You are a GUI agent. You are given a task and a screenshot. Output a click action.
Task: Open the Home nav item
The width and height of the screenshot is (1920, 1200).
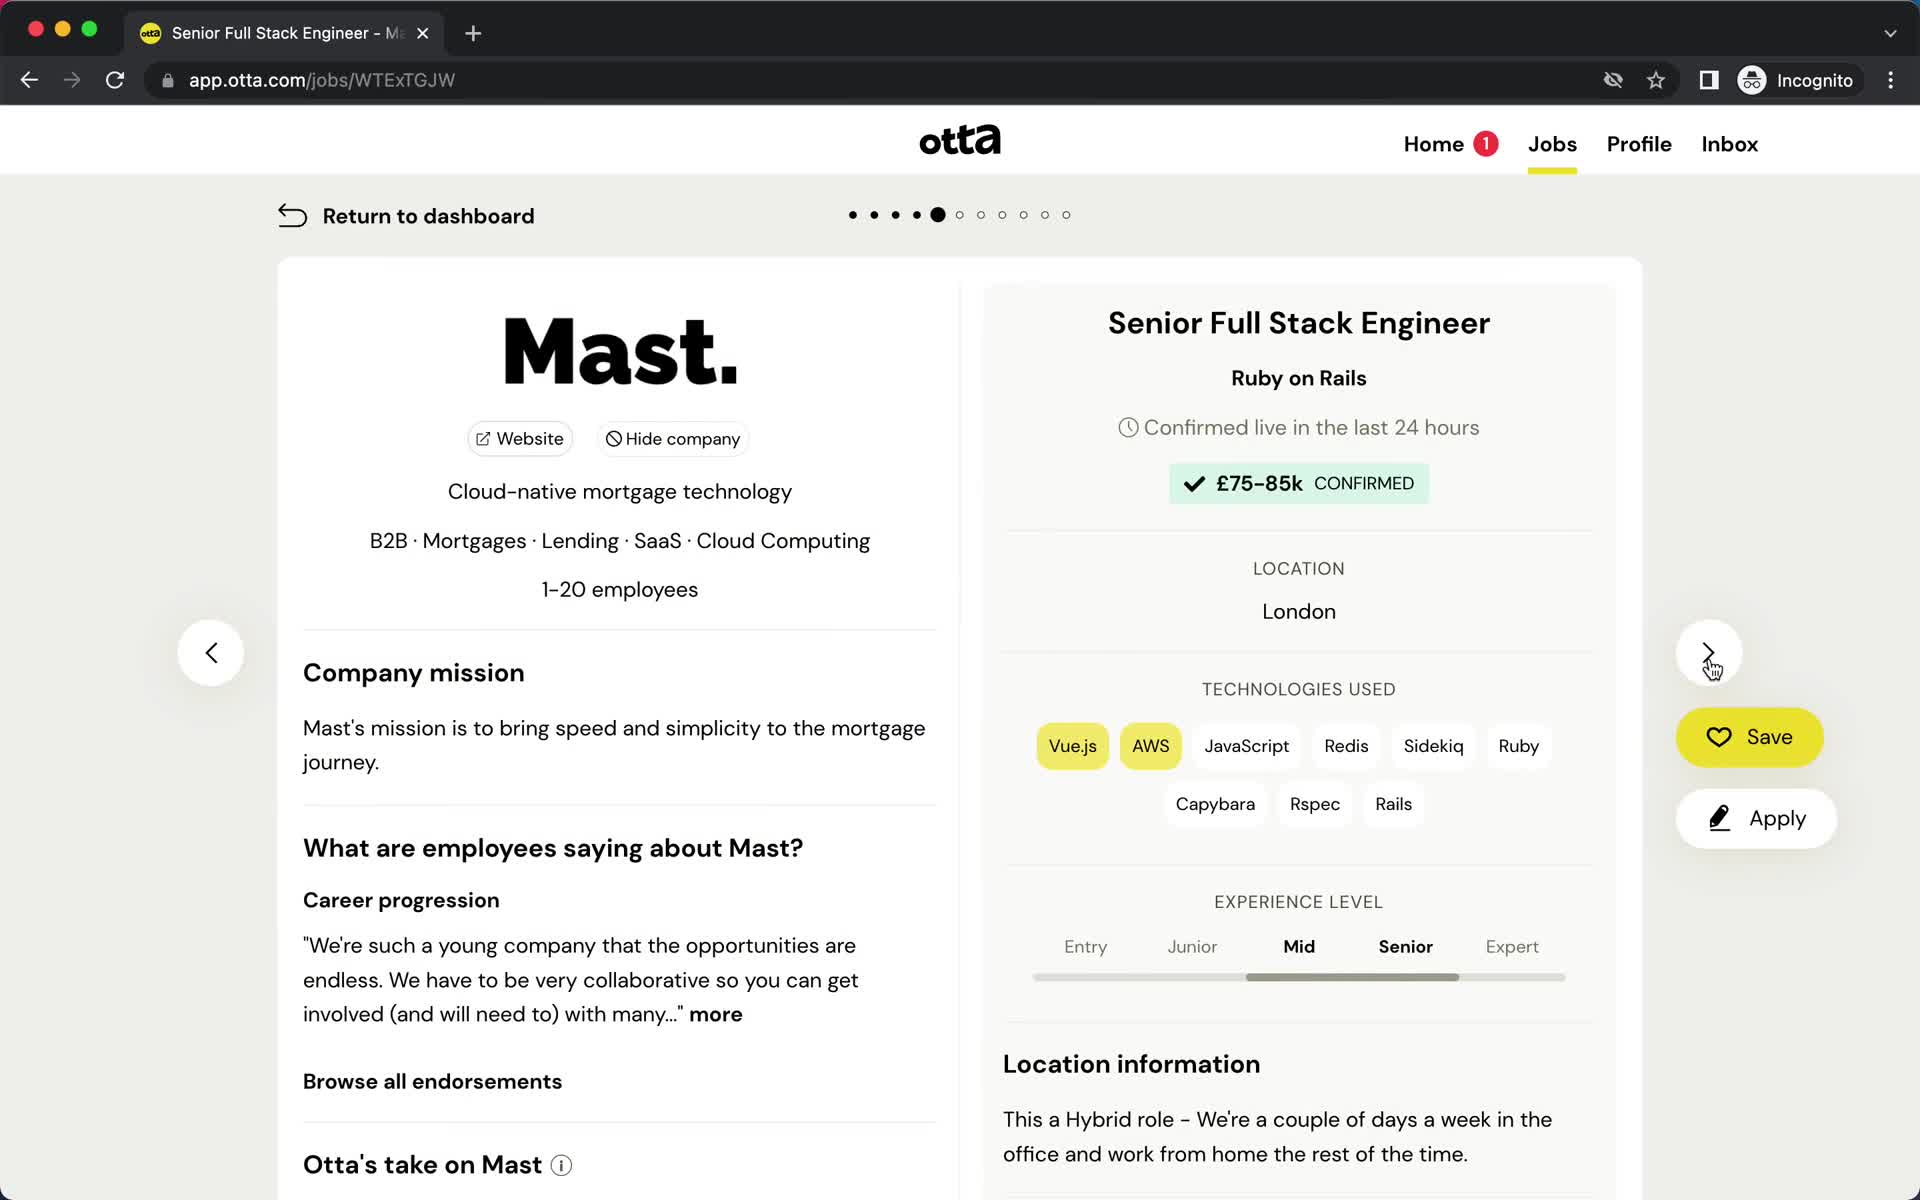point(1433,144)
